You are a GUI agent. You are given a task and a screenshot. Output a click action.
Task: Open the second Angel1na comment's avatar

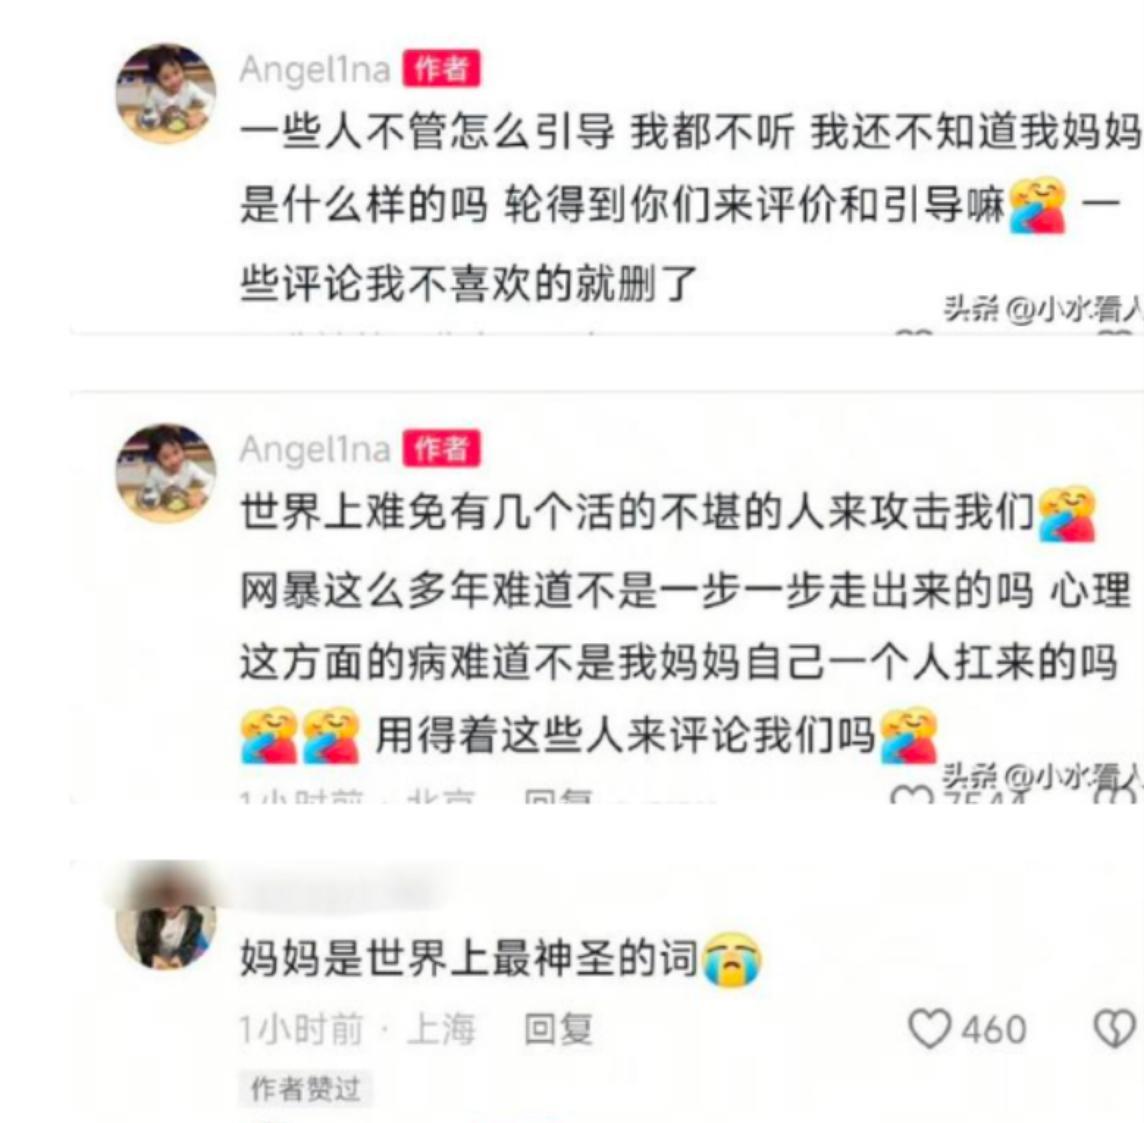166,472
